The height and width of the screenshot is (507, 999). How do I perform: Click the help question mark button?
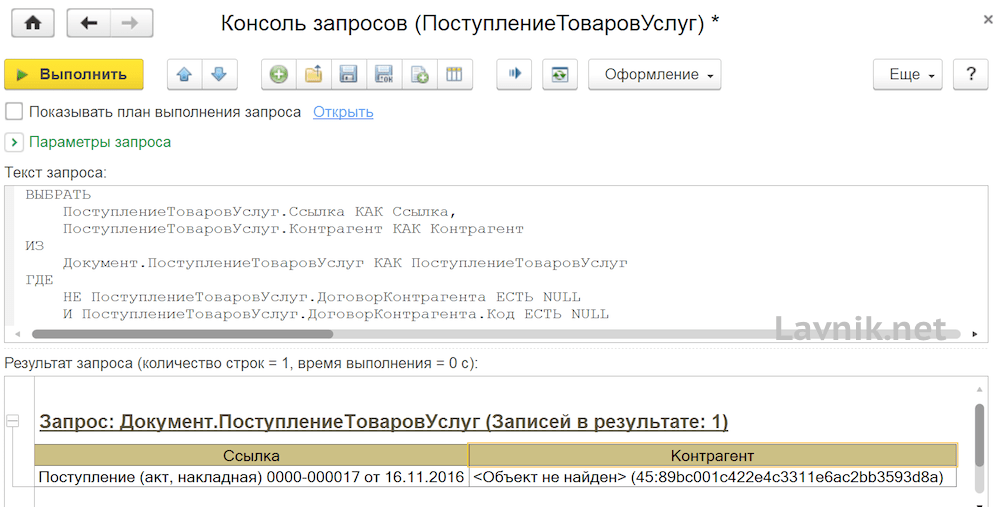click(969, 74)
